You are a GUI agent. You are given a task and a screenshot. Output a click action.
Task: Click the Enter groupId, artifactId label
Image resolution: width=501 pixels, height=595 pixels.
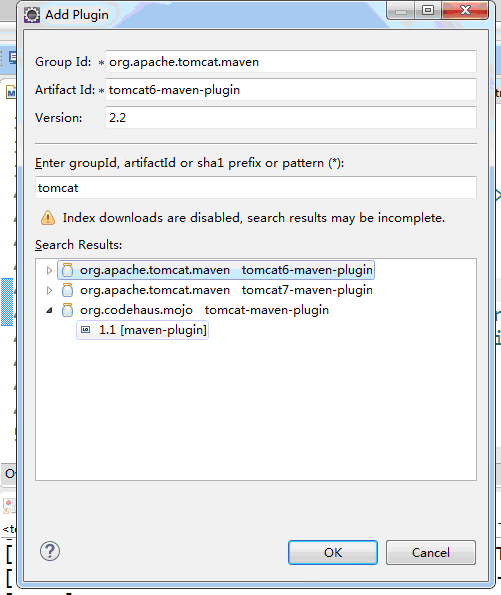click(189, 163)
